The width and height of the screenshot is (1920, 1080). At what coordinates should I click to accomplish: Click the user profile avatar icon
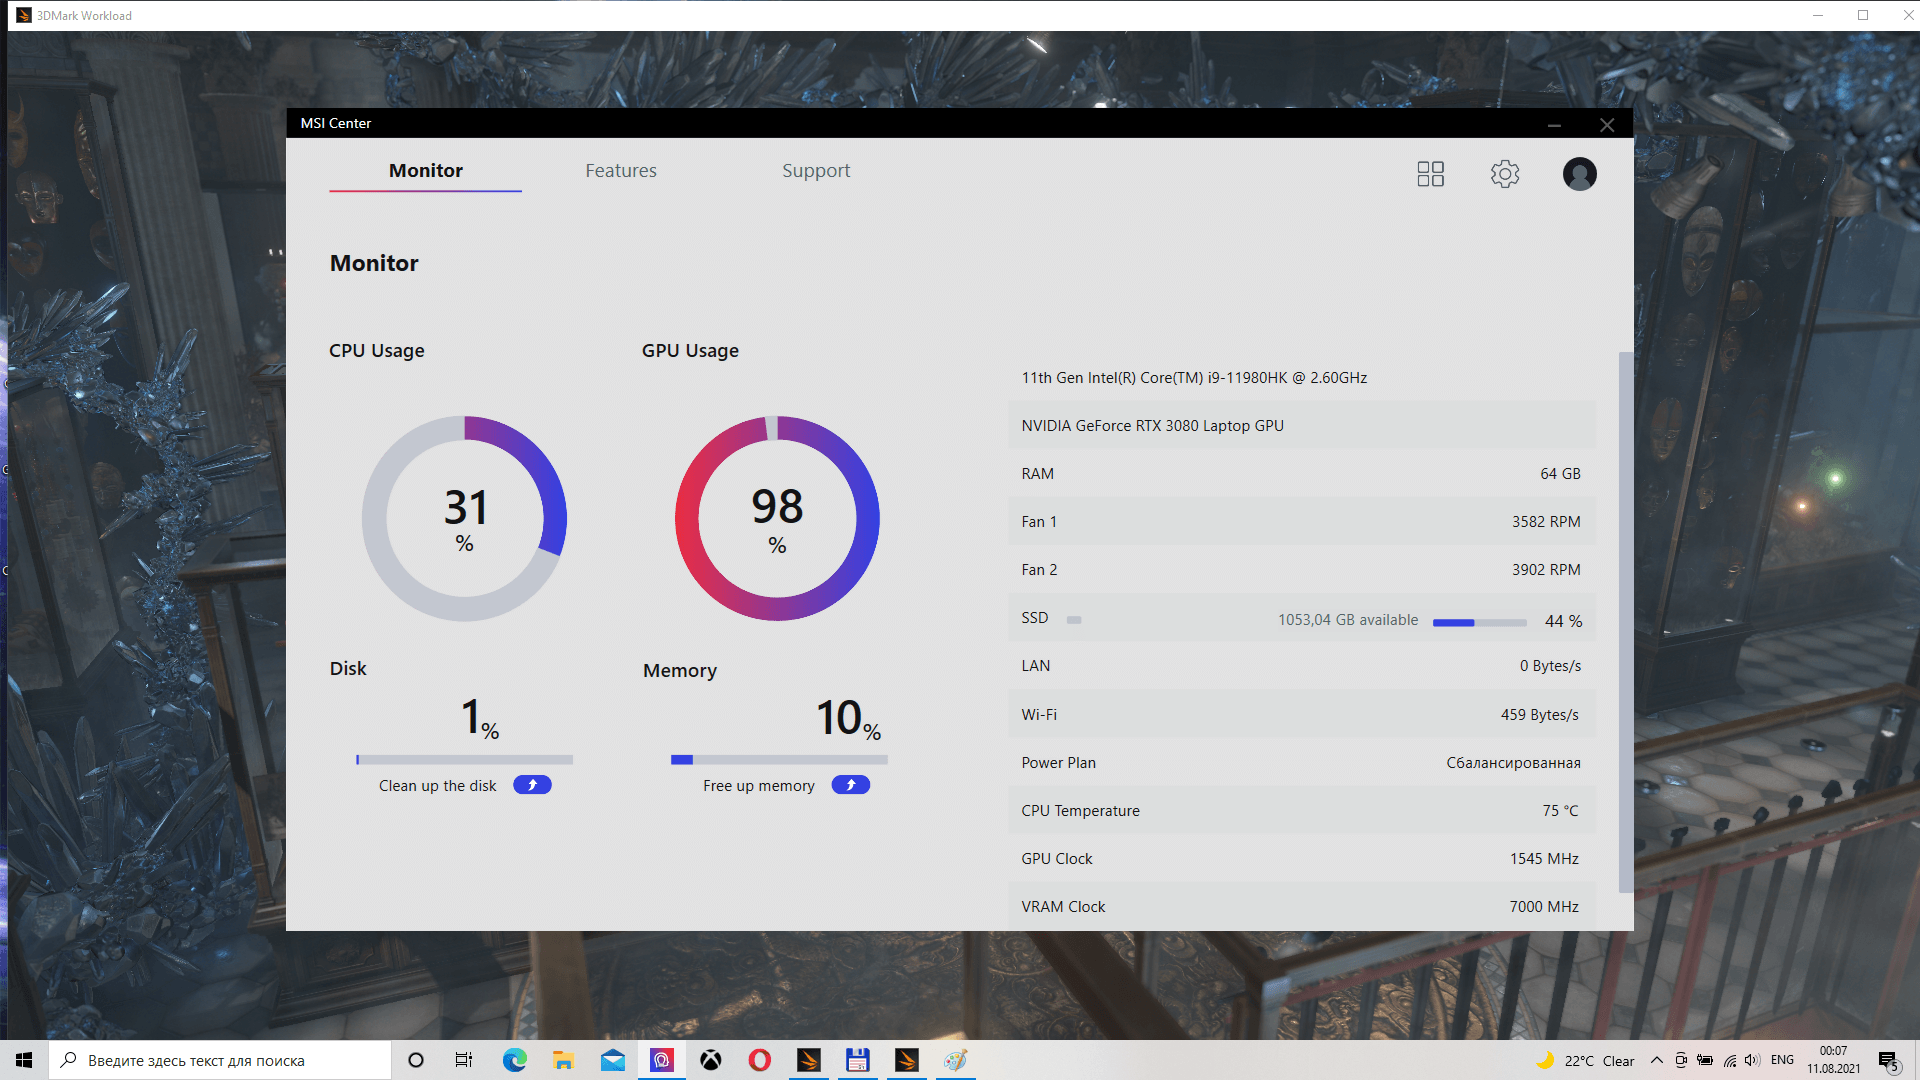[x=1579, y=174]
